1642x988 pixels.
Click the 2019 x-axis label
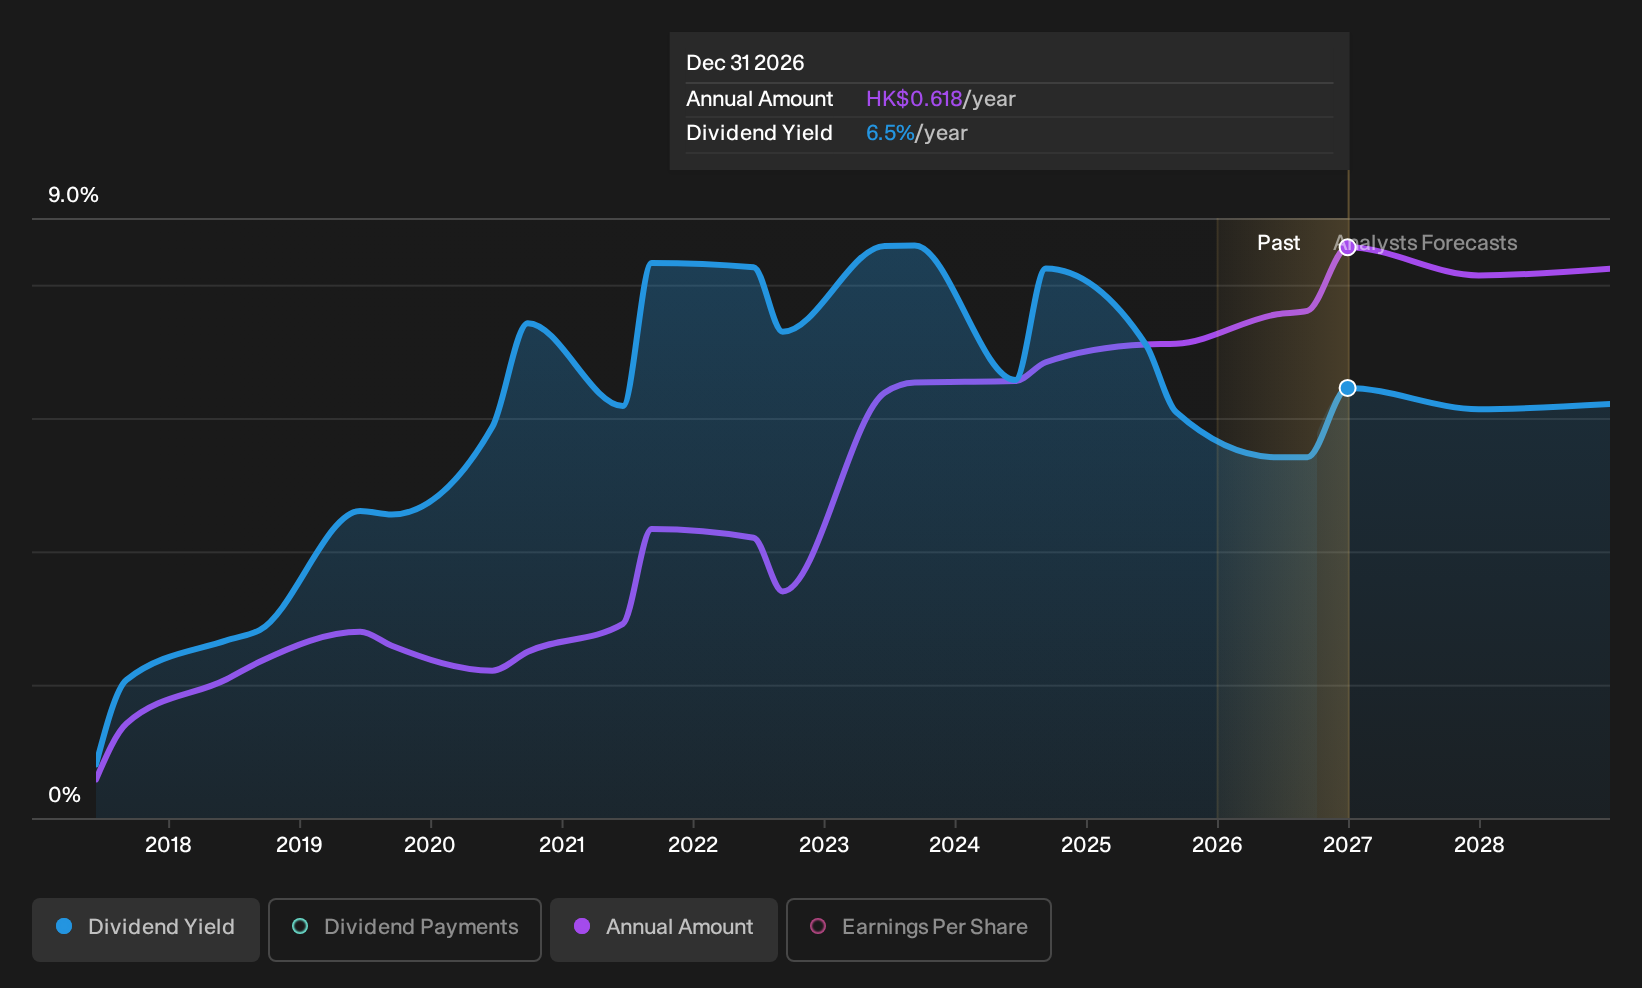point(299,845)
